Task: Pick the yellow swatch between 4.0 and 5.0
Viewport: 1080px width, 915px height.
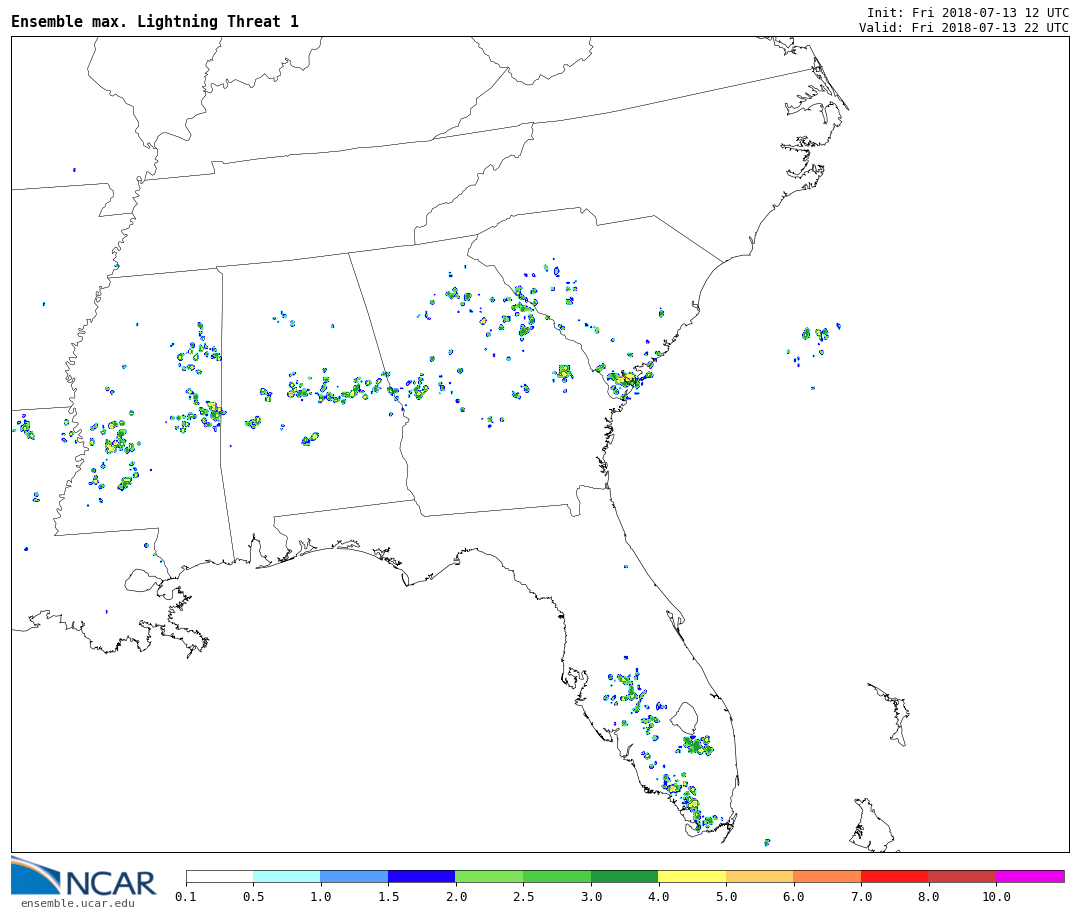Action: click(x=692, y=876)
